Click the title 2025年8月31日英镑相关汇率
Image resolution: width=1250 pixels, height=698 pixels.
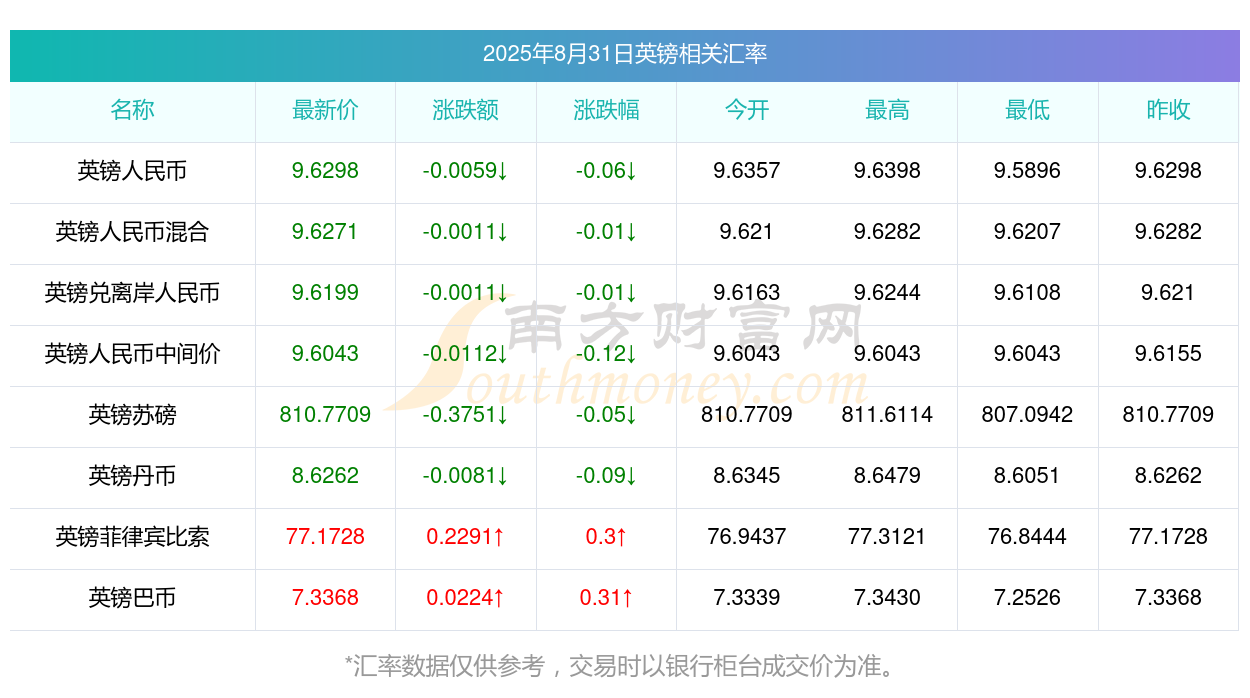pos(625,54)
